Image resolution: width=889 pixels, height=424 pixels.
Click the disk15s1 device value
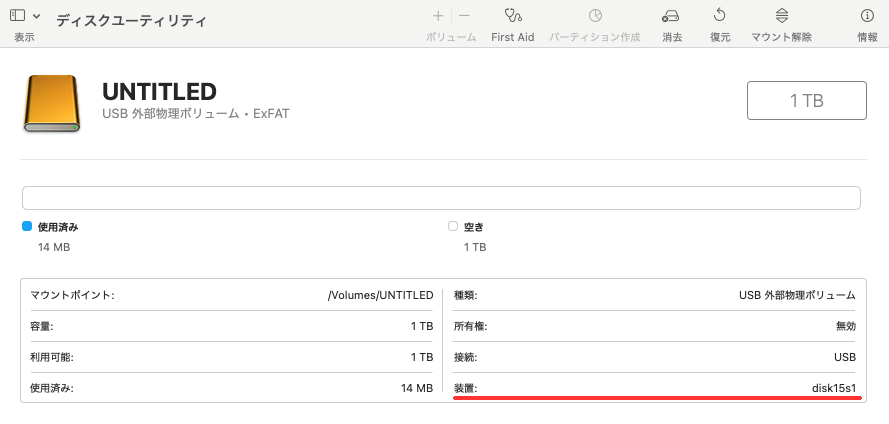[833, 387]
